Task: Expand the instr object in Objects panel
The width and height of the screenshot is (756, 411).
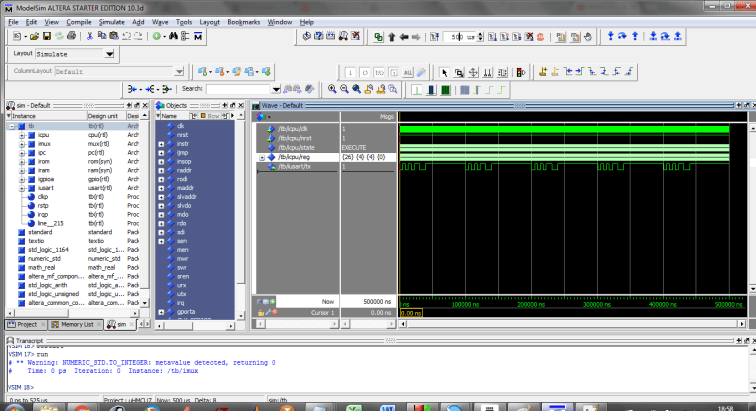Action: click(x=162, y=145)
